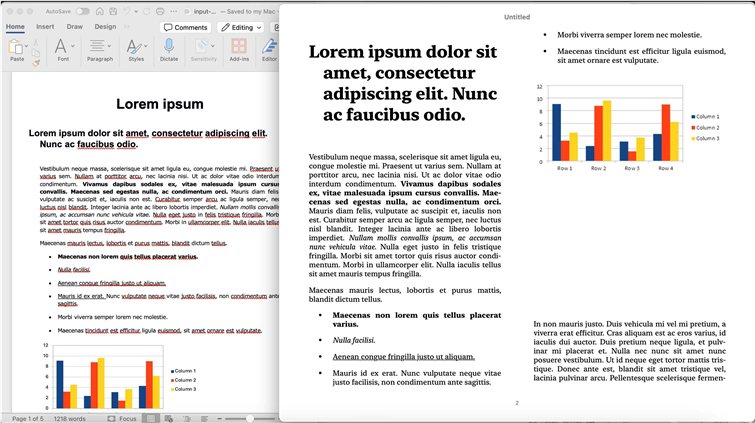
Task: Switch to the Insert ribbon tab
Action: coord(45,27)
